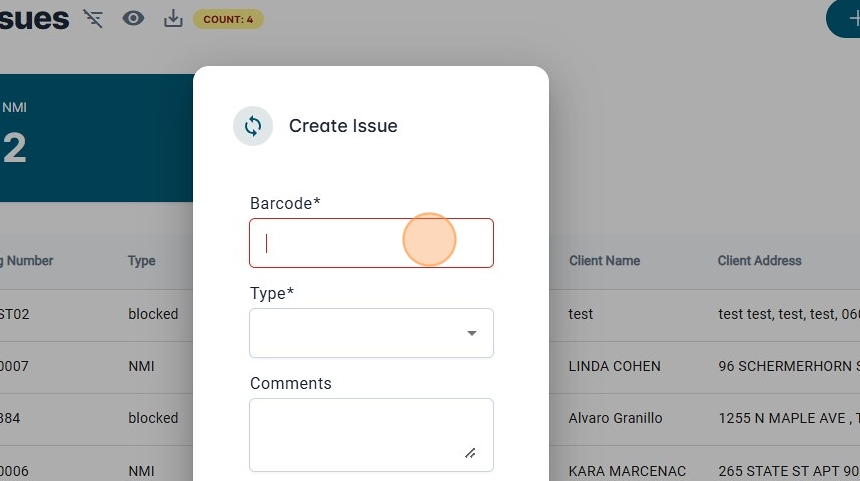Viewport: 860px width, 481px height.
Task: Focus the Barcode input field
Action: (x=371, y=243)
